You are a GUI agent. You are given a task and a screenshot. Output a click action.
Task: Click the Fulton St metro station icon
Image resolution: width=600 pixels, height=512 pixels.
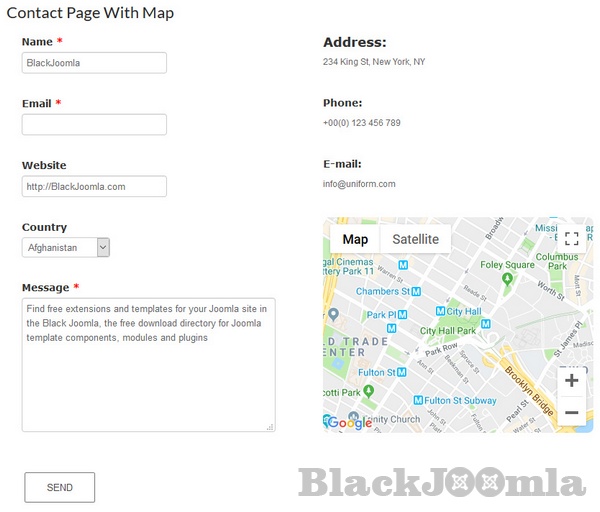(x=401, y=372)
